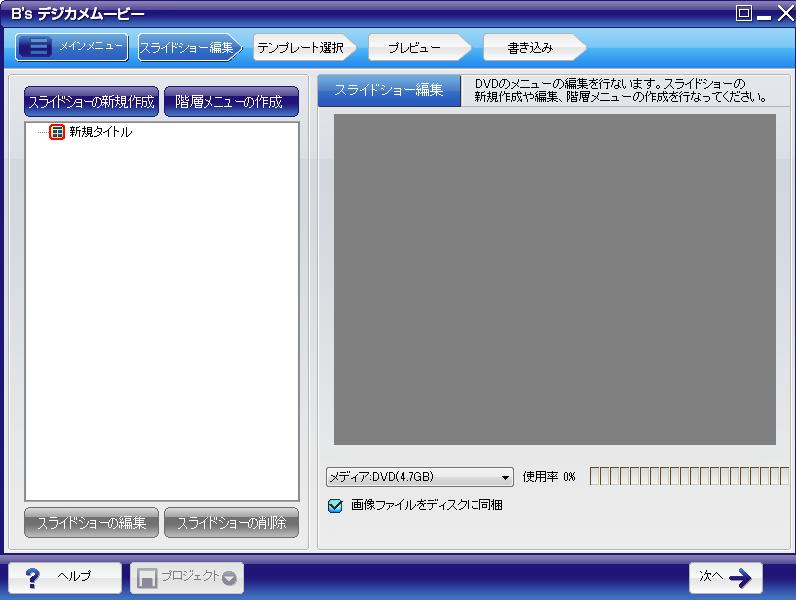796x600 pixels.
Task: Go to the テンプレート選択 step
Action: coord(305,47)
